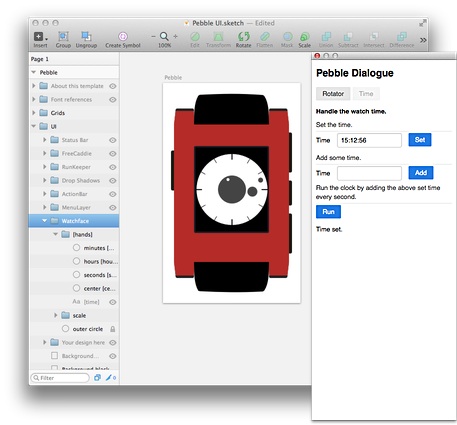The image size is (457, 425).
Task: Click the Create Symbol icon
Action: (x=123, y=36)
